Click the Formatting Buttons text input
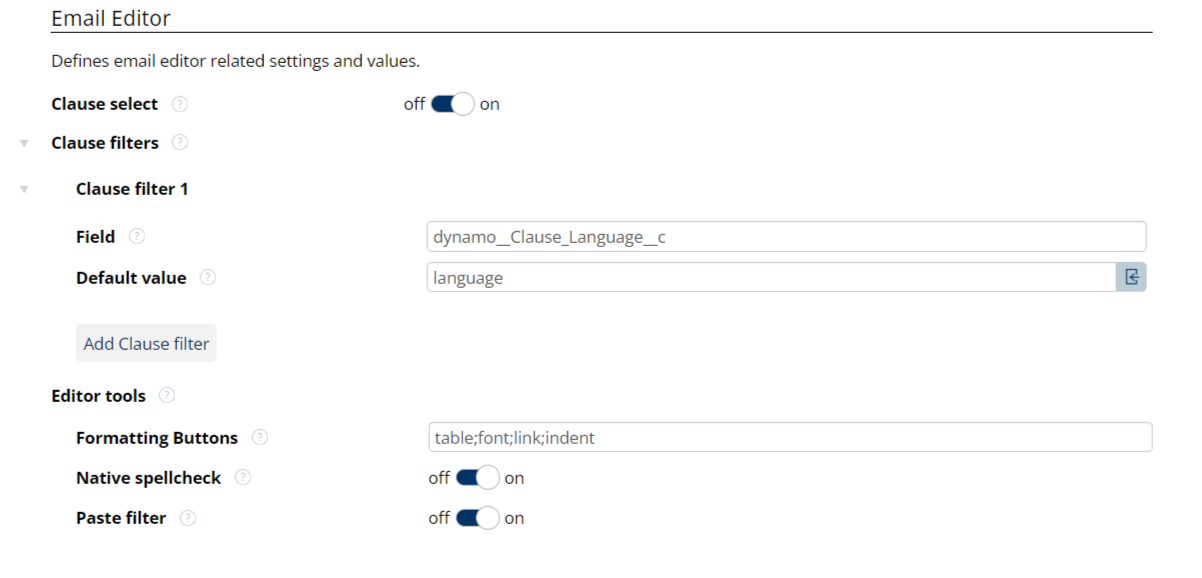Screen dimensions: 1202x578 [x=789, y=438]
